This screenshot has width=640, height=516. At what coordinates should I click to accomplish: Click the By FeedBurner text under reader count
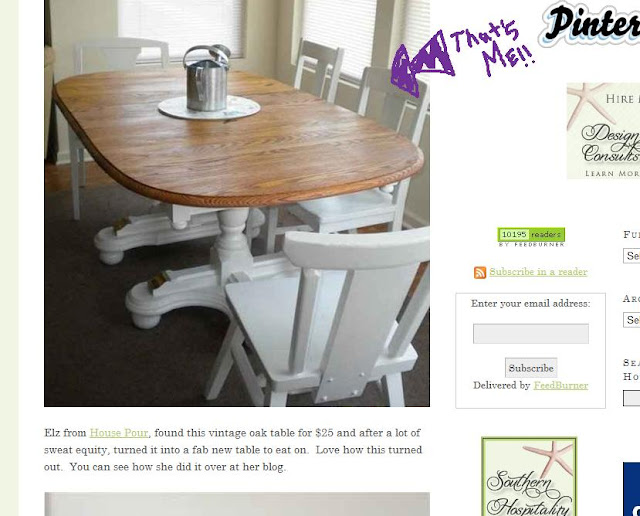pos(531,245)
